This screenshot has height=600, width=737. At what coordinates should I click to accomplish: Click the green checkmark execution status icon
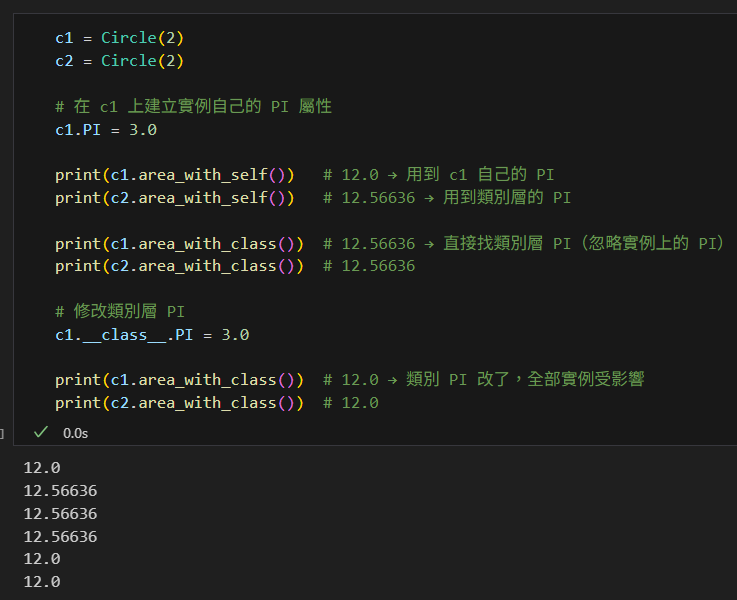[x=41, y=432]
